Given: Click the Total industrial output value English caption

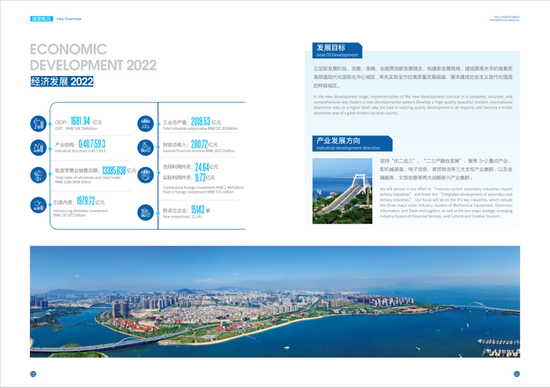Looking at the screenshot, I should pyautogui.click(x=200, y=129).
